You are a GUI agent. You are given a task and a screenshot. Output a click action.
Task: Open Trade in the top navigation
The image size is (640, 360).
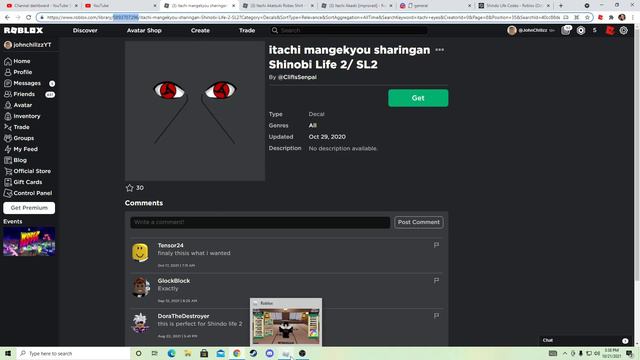coord(247,31)
